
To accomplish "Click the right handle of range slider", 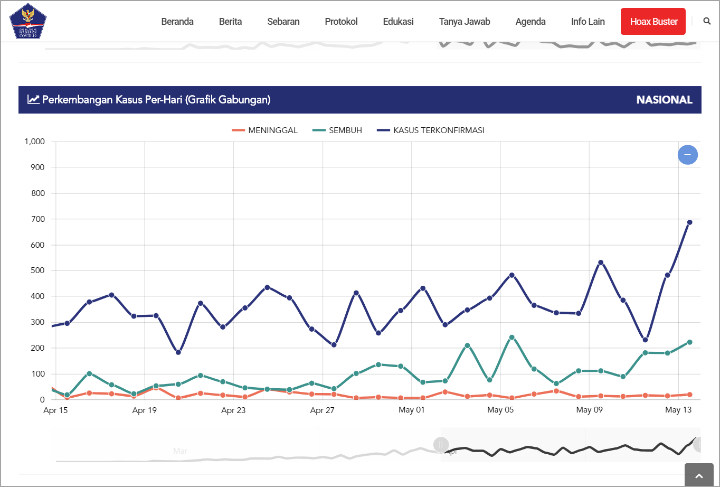I will [x=698, y=444].
